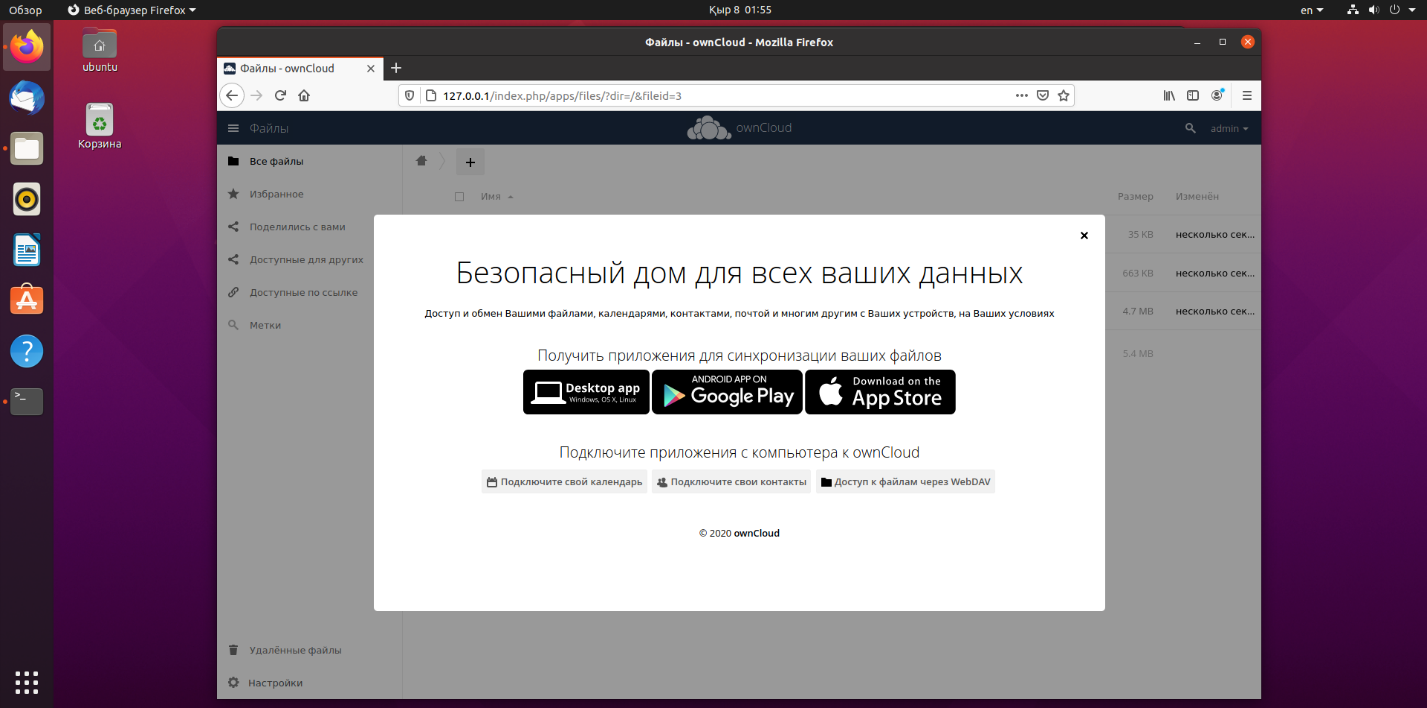Launch Rhythmbox from the dock
Image resolution: width=1427 pixels, height=708 pixels.
pos(27,199)
